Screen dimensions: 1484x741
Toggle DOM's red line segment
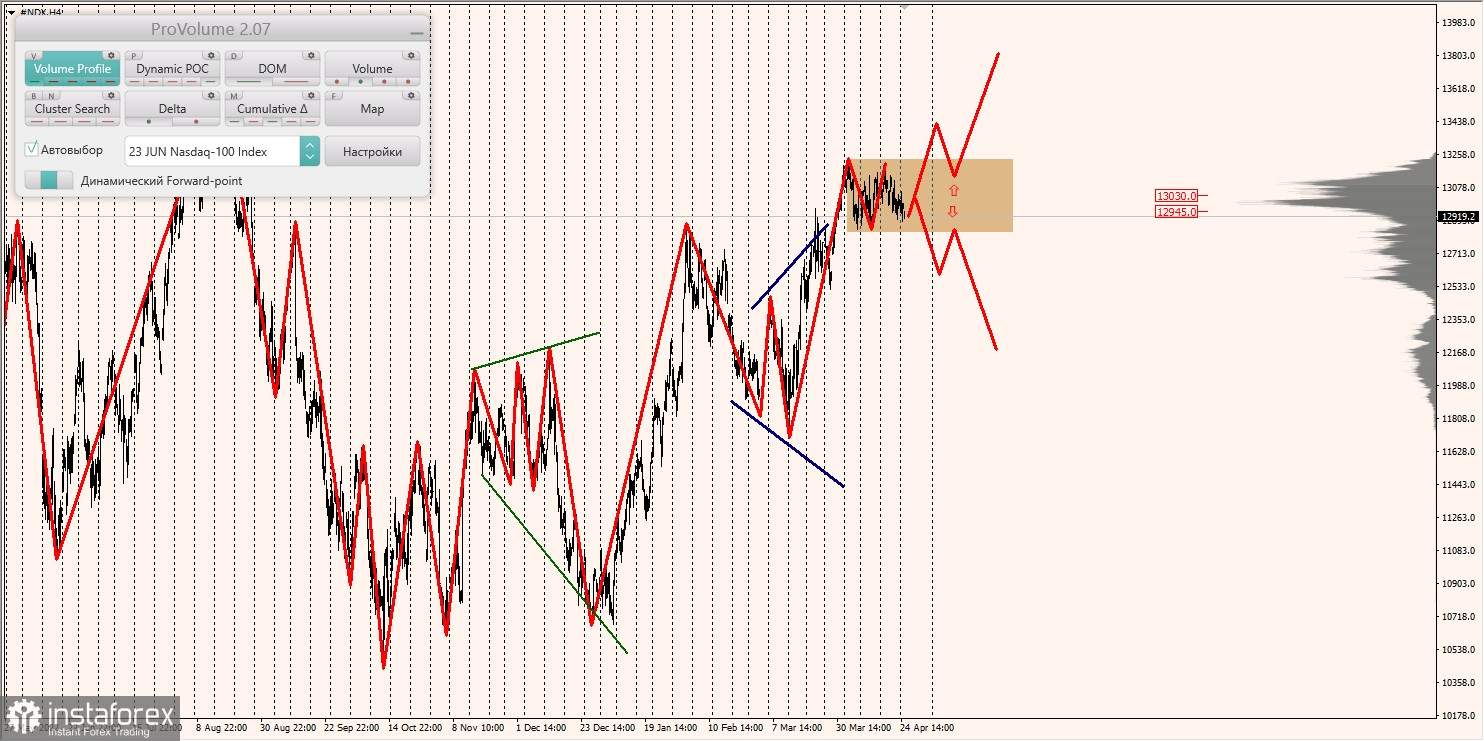(296, 81)
